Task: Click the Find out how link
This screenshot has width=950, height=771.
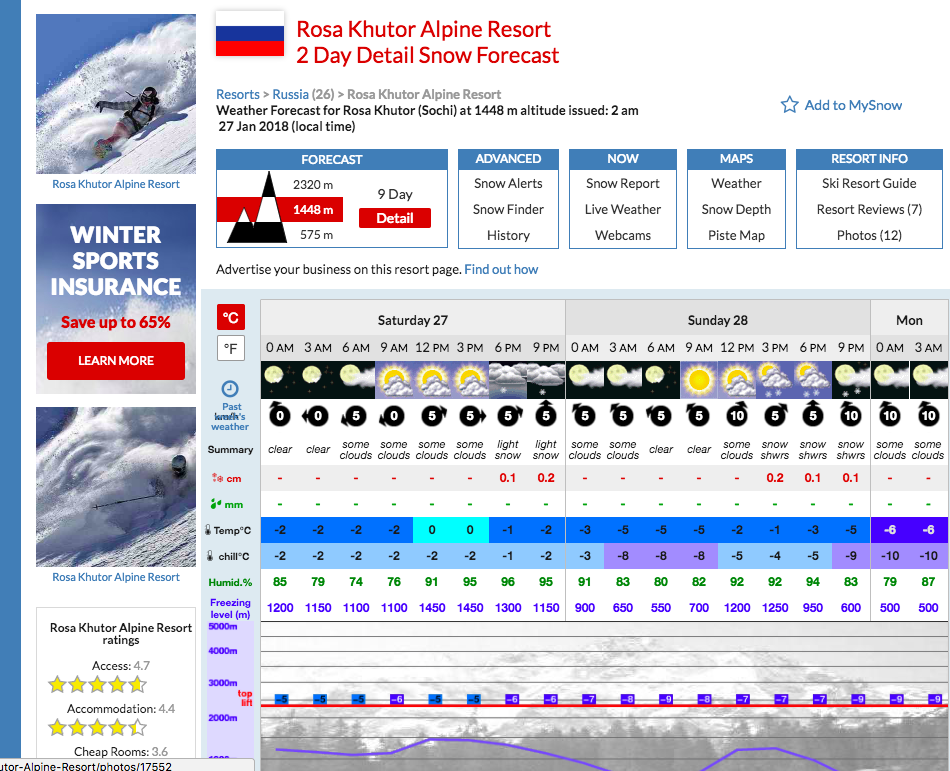Action: [501, 270]
